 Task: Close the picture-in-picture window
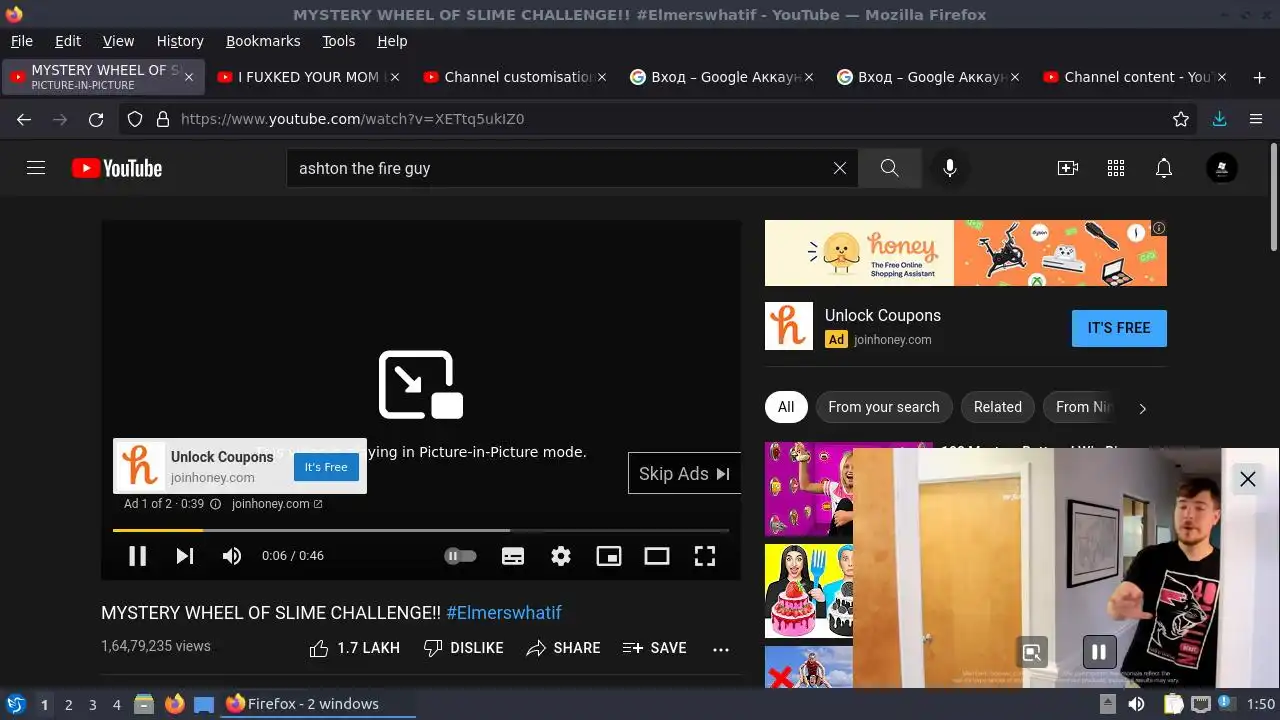(1248, 479)
